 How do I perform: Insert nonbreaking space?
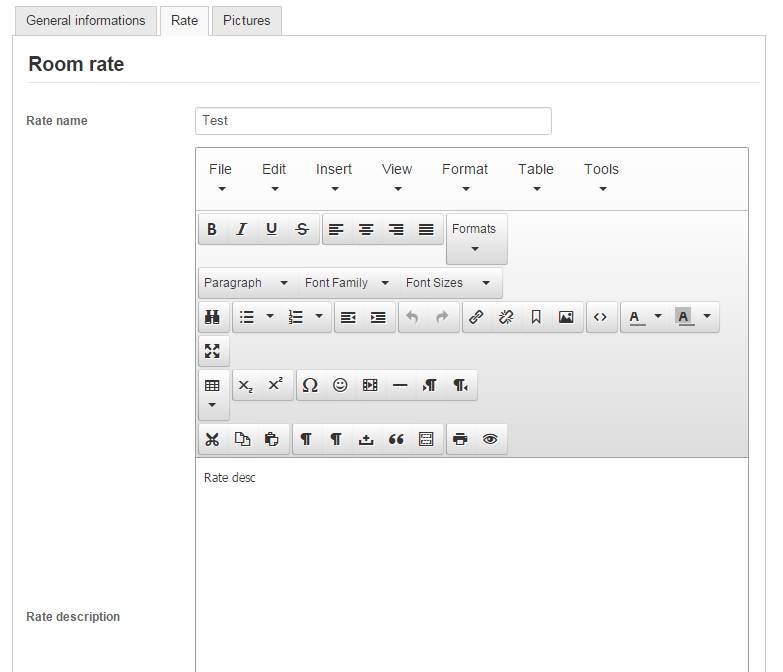tap(367, 439)
